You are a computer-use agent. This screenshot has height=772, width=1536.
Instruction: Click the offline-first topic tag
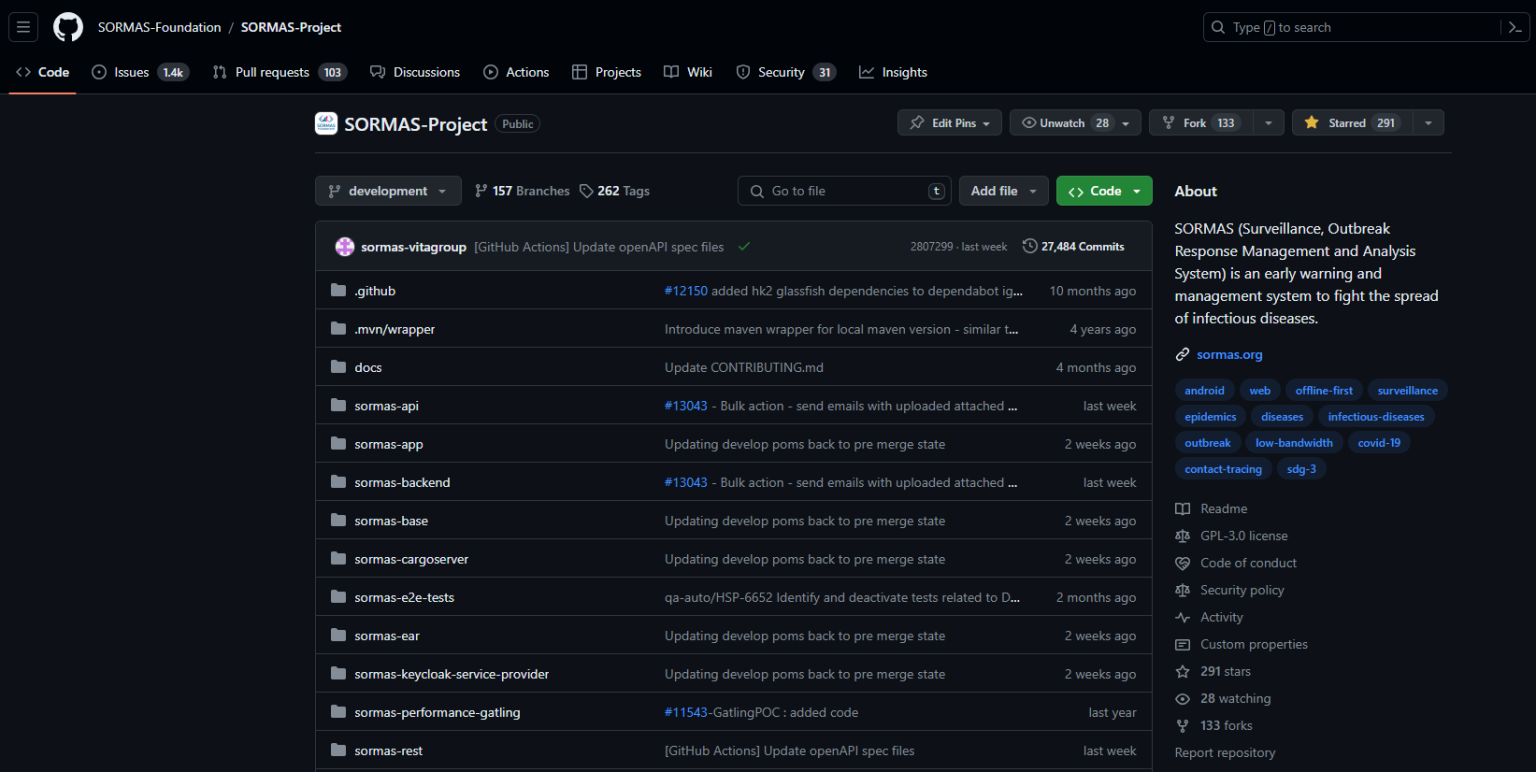[1324, 391]
